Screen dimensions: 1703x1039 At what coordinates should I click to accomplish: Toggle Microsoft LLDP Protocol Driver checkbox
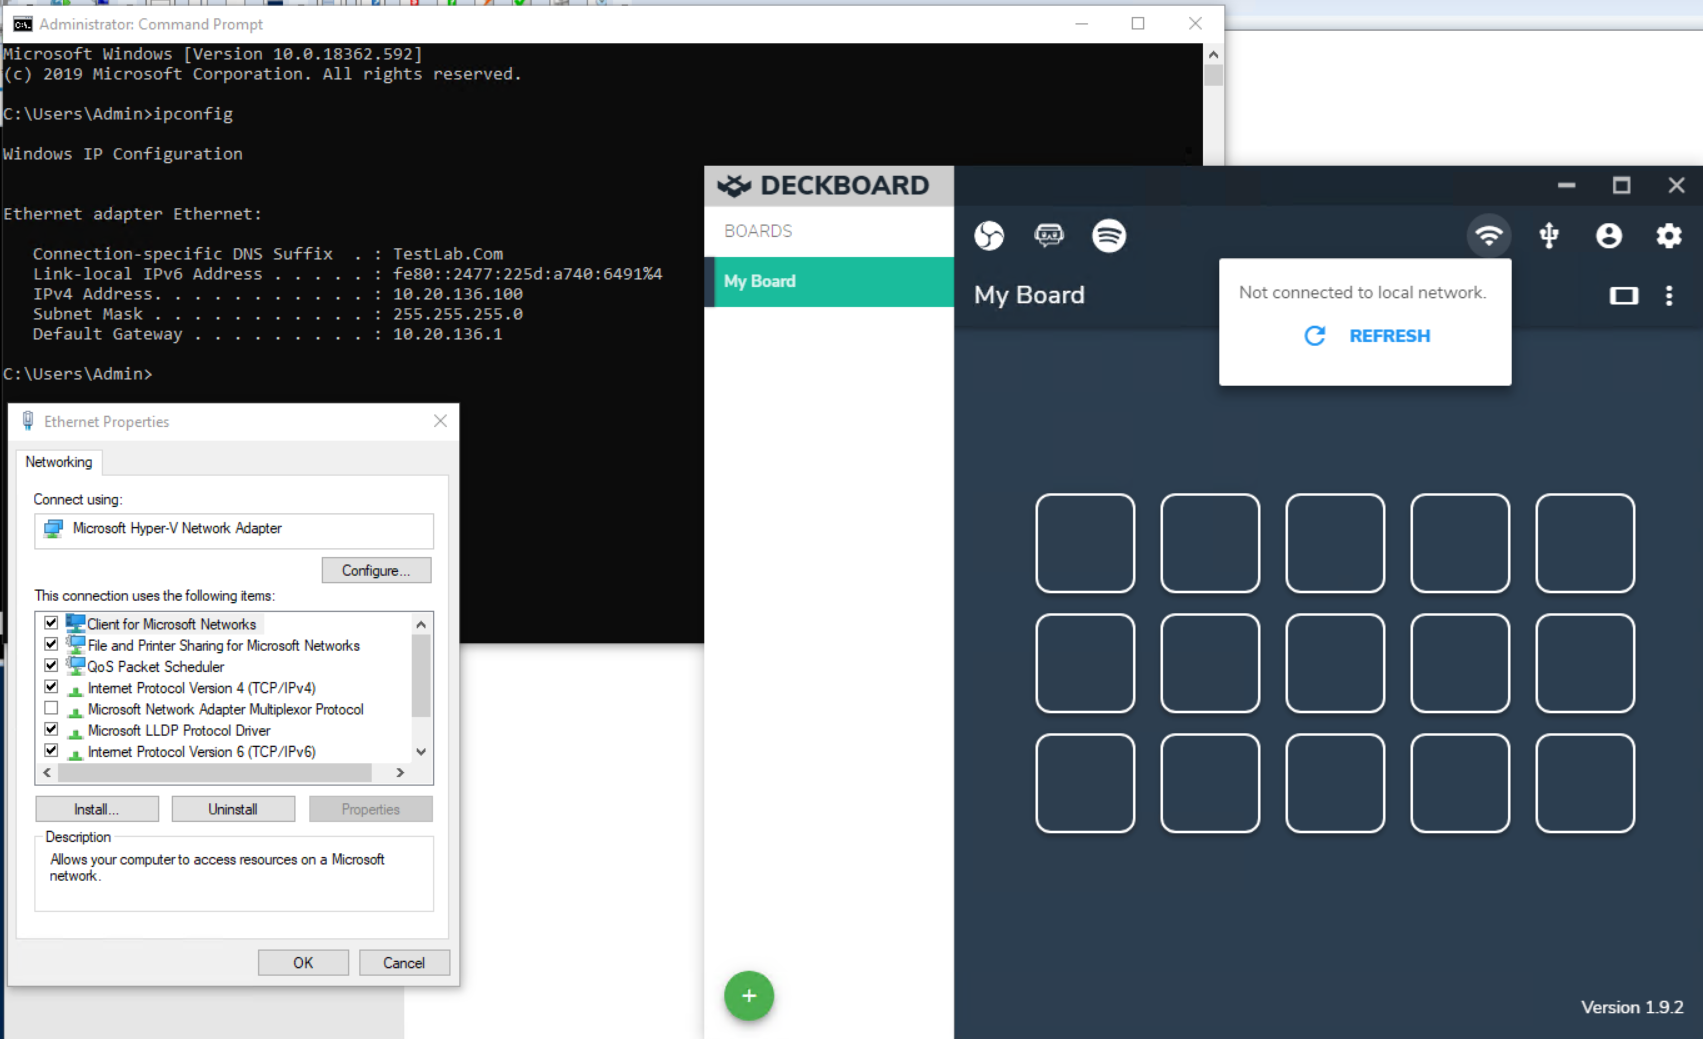pyautogui.click(x=51, y=729)
